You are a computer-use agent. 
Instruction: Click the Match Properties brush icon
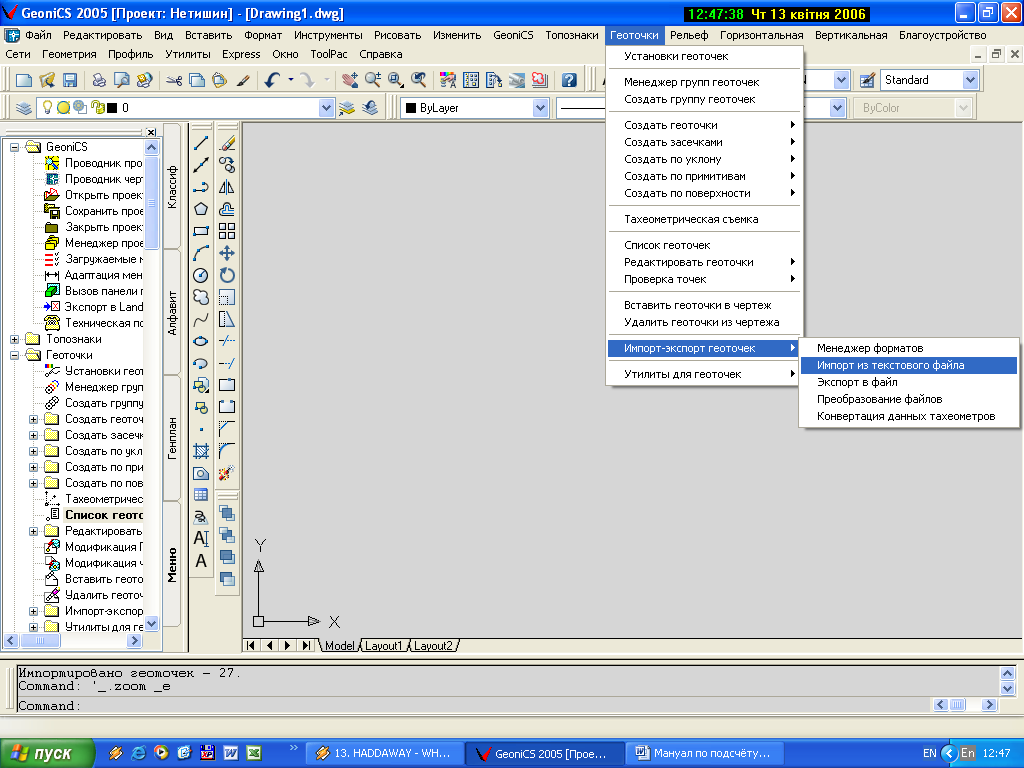tap(242, 80)
